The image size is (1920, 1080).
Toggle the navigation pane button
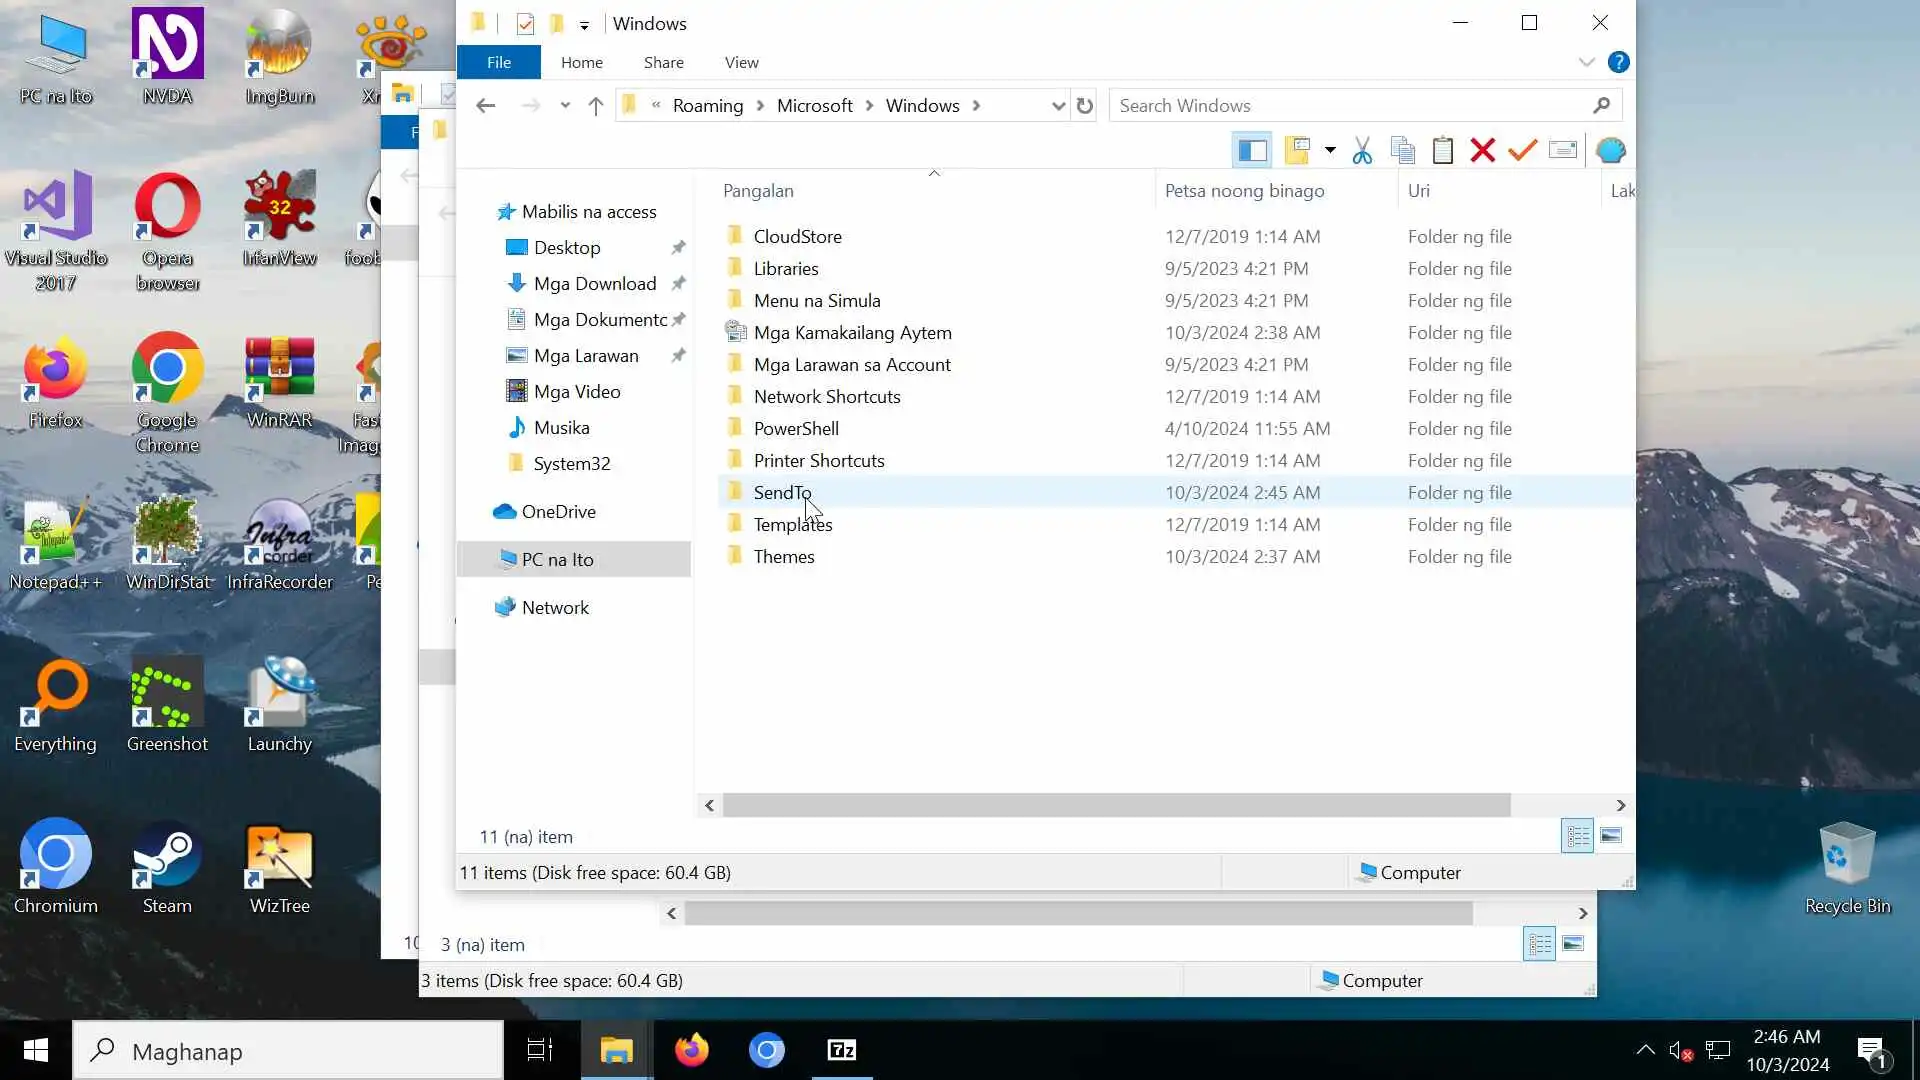[x=1252, y=151]
